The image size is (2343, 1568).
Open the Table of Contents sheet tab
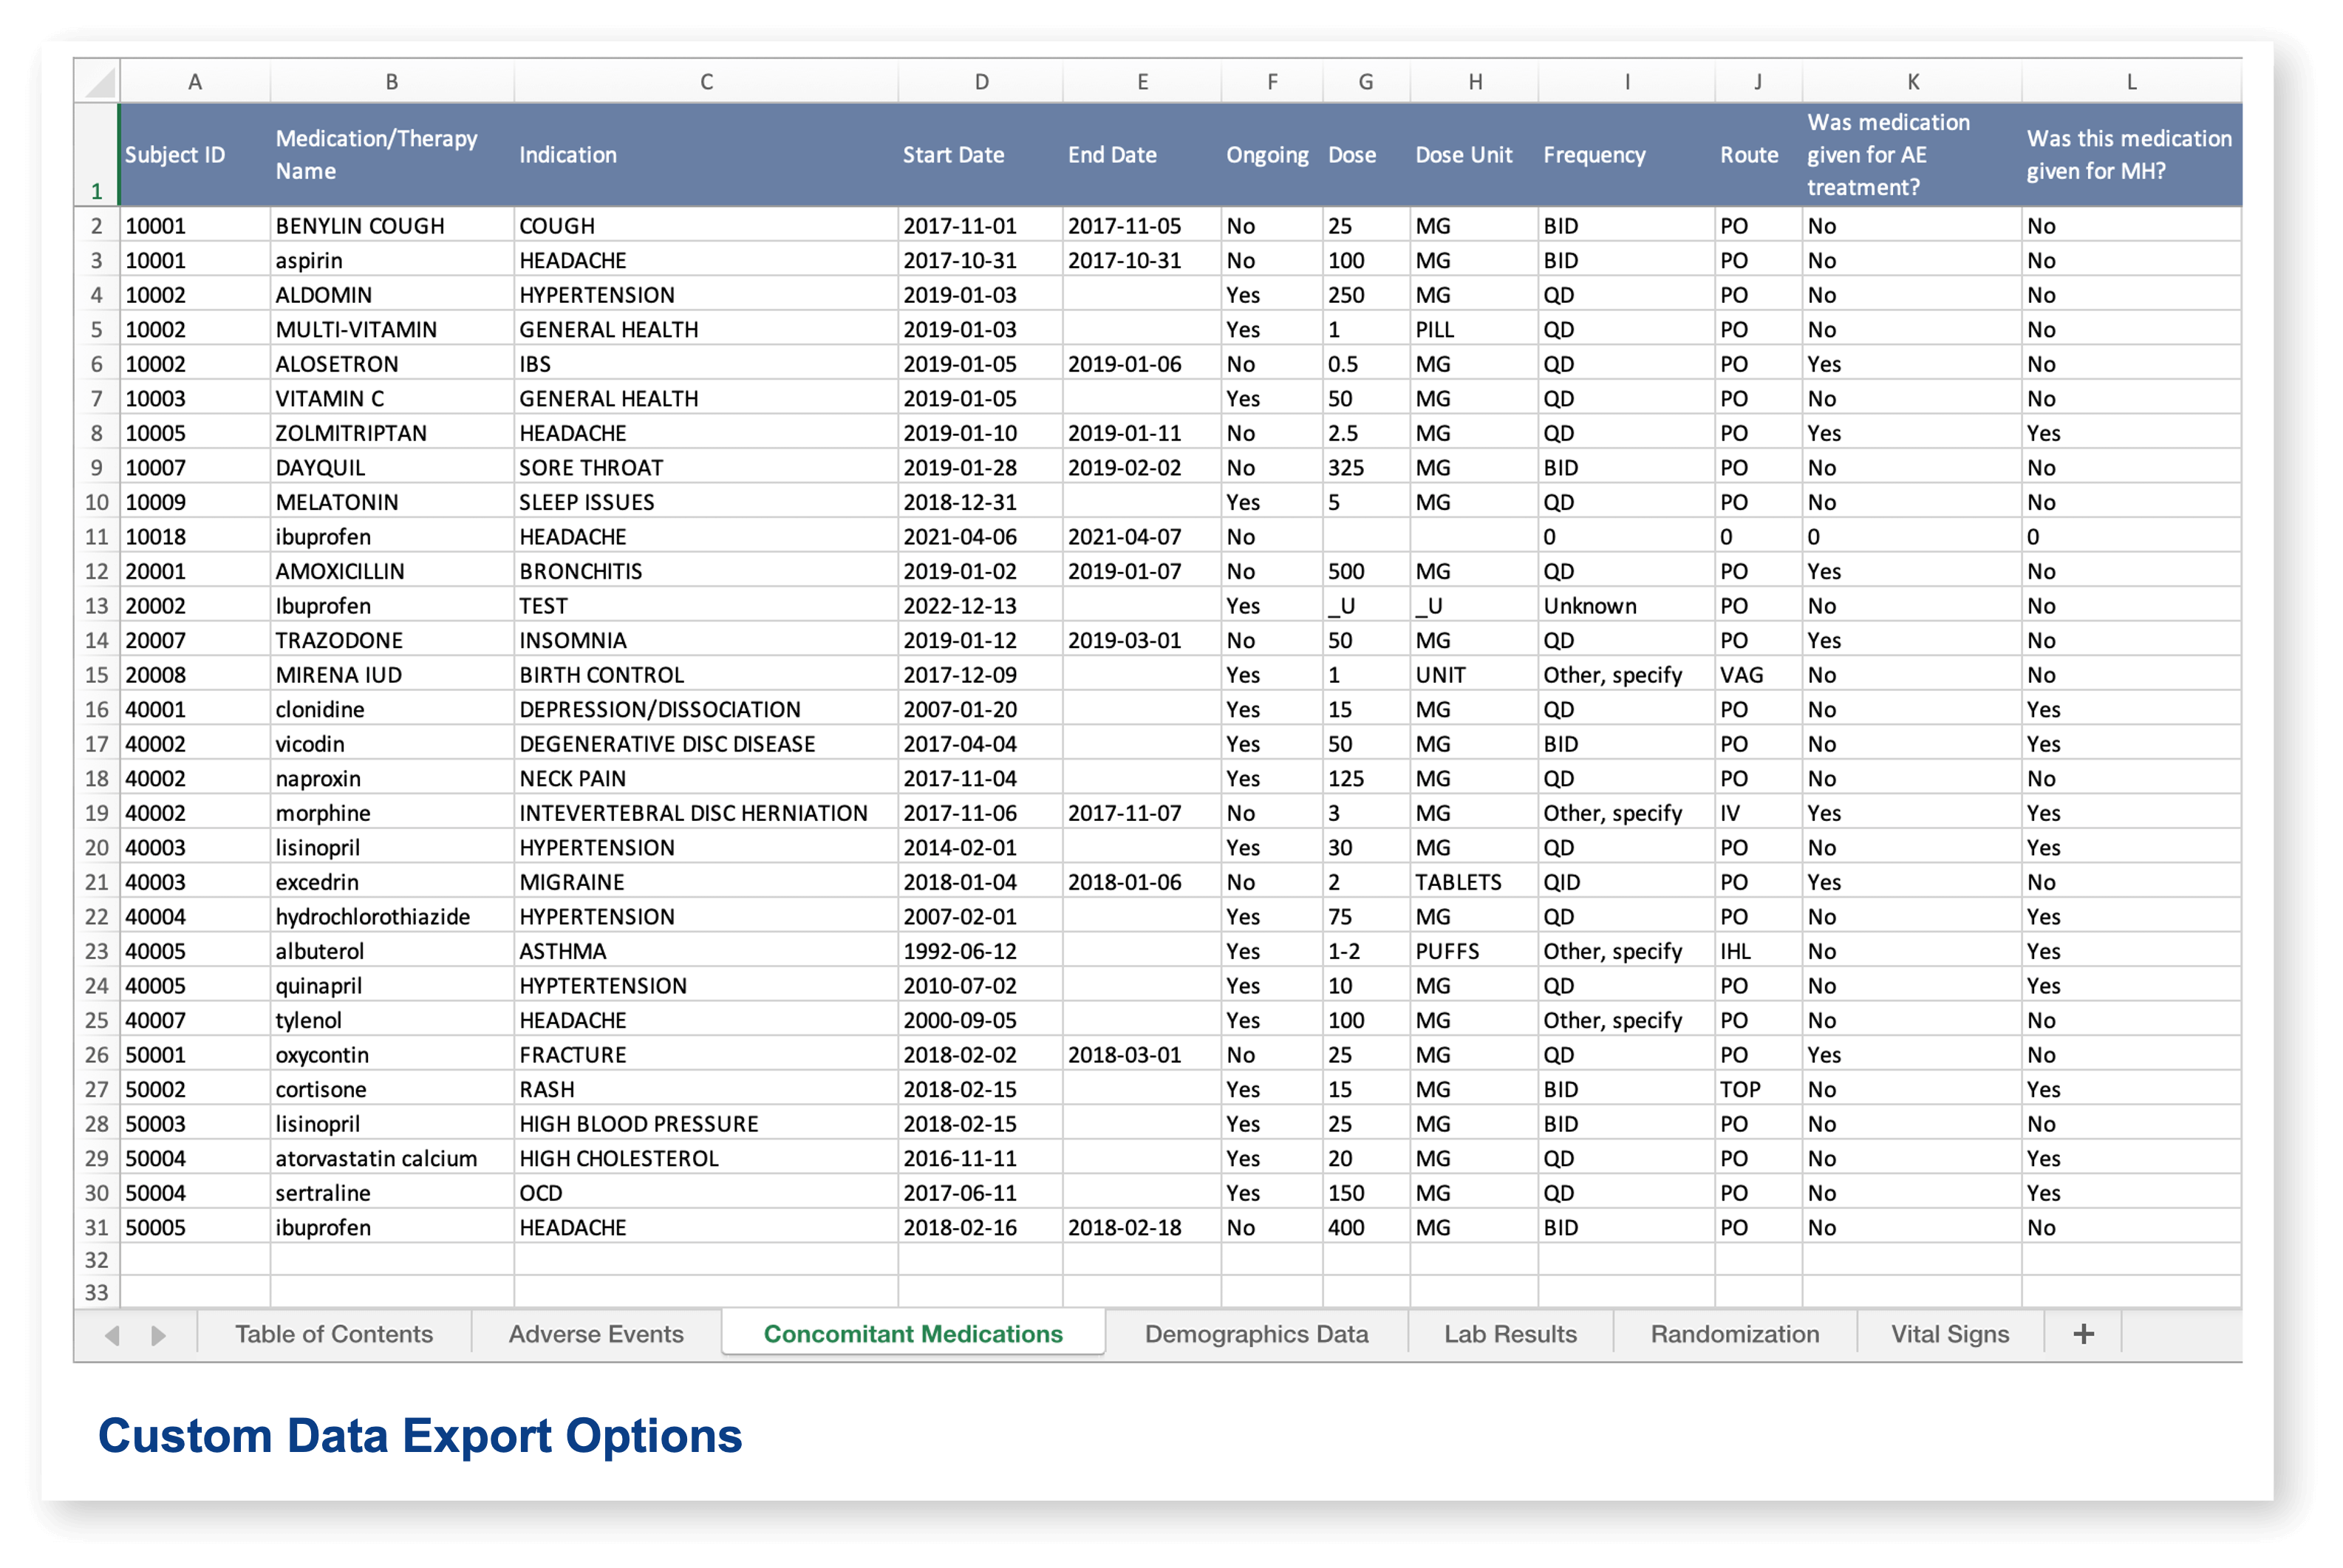point(334,1334)
